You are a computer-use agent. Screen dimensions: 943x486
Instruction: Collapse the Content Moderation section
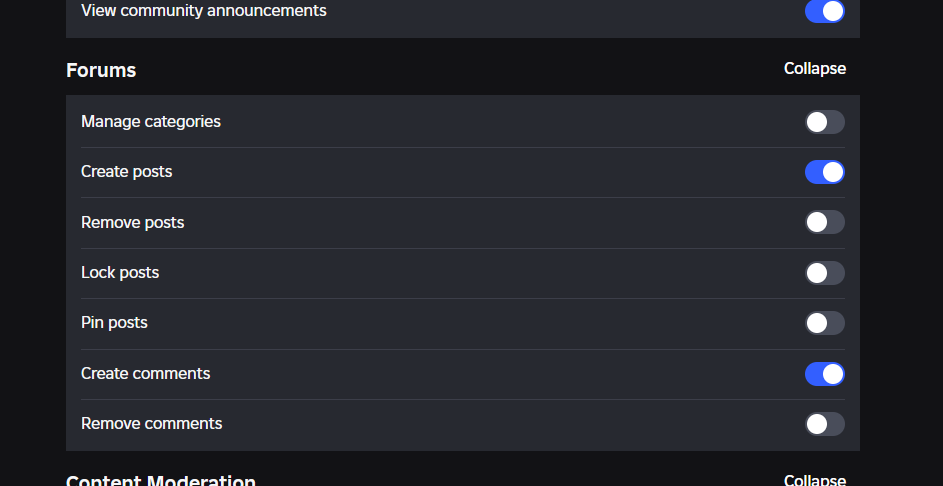coord(815,480)
